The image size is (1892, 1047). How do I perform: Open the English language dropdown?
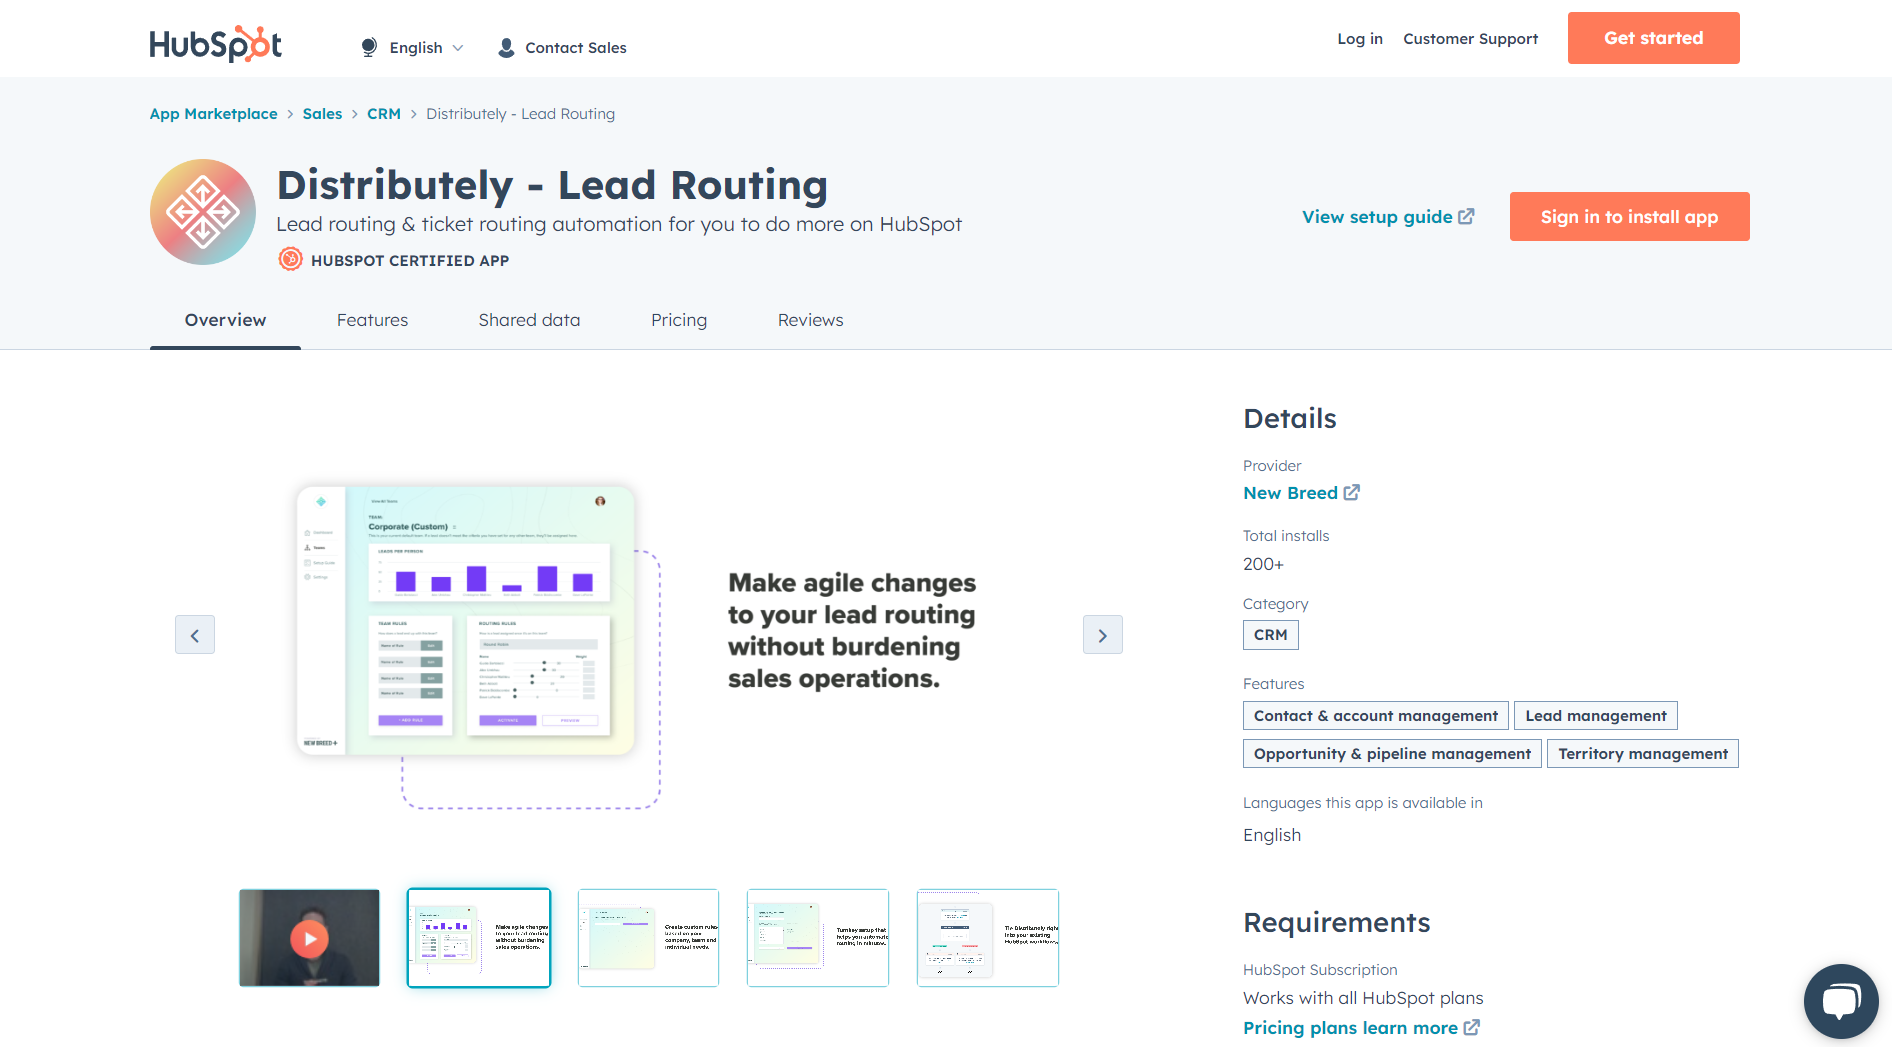tap(426, 47)
